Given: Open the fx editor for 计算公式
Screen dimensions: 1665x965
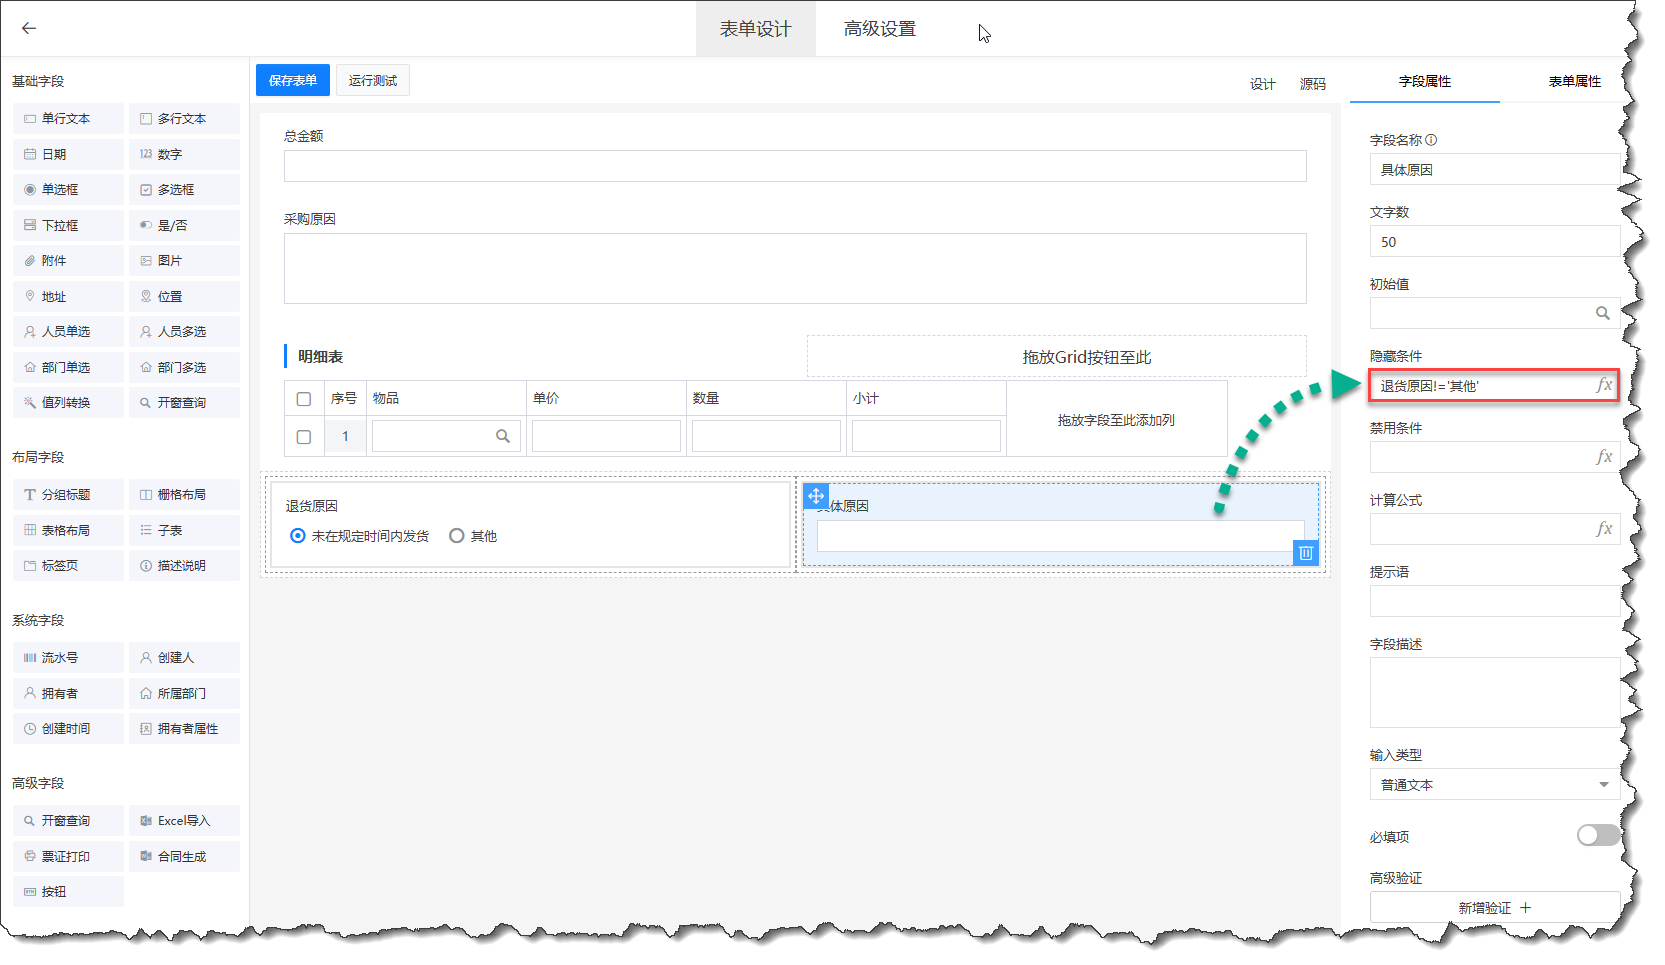Looking at the screenshot, I should 1603,529.
